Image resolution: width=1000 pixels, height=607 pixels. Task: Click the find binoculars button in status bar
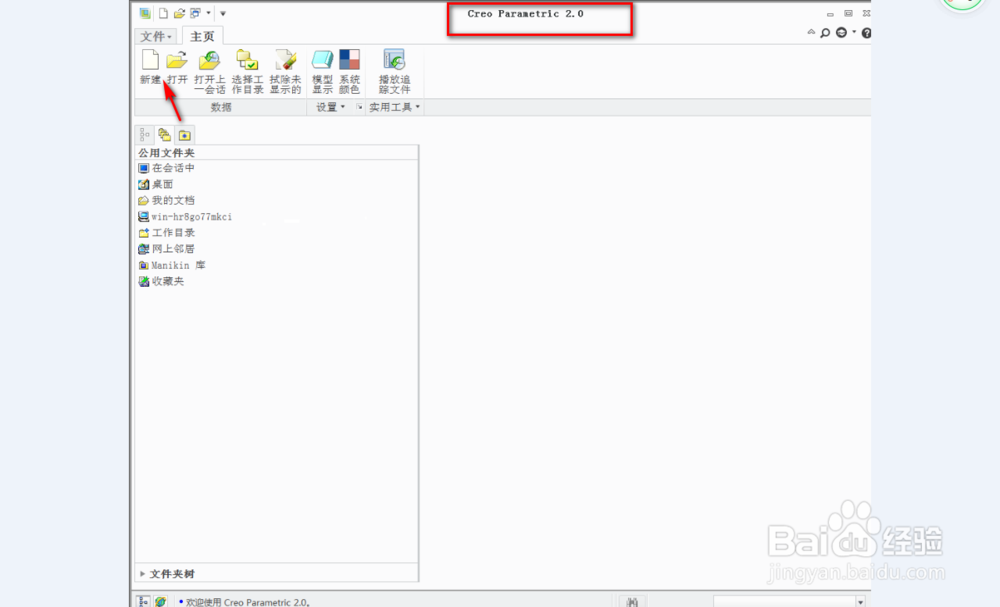632,601
